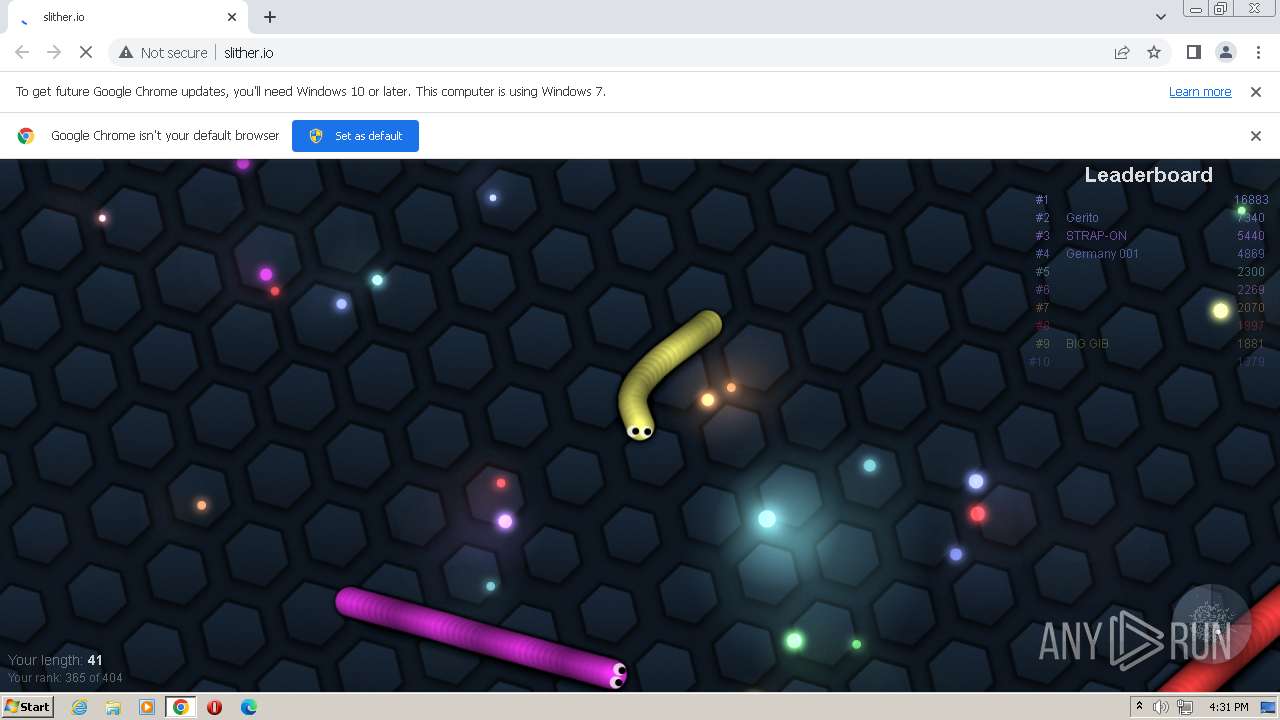Click the green glowing food pellet

[794, 641]
